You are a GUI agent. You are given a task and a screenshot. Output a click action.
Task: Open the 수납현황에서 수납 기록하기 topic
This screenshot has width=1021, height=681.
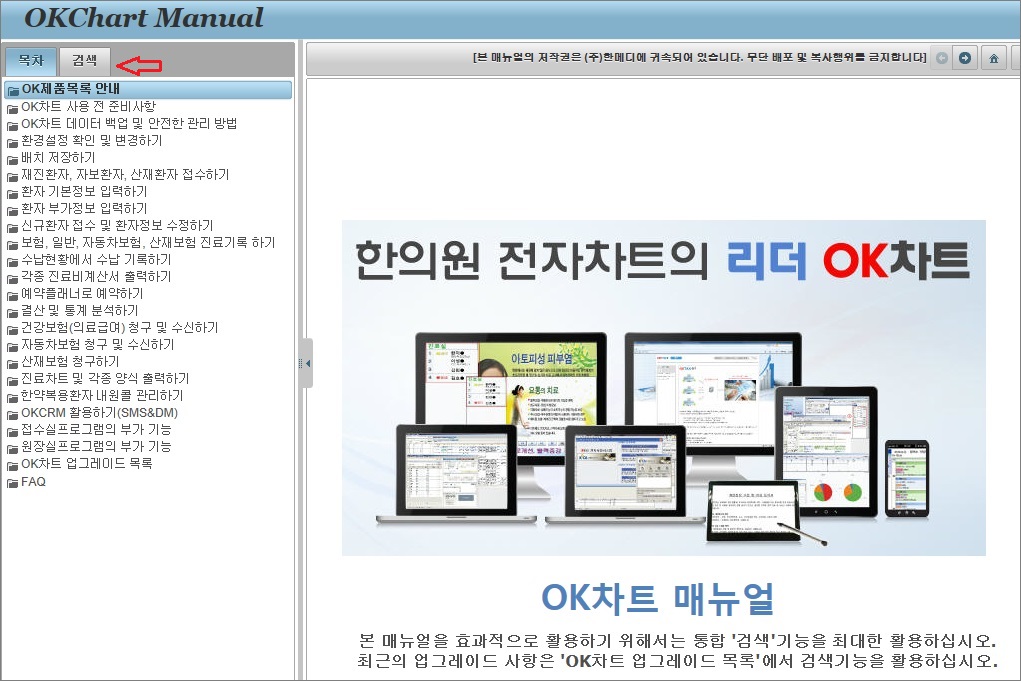pos(96,259)
